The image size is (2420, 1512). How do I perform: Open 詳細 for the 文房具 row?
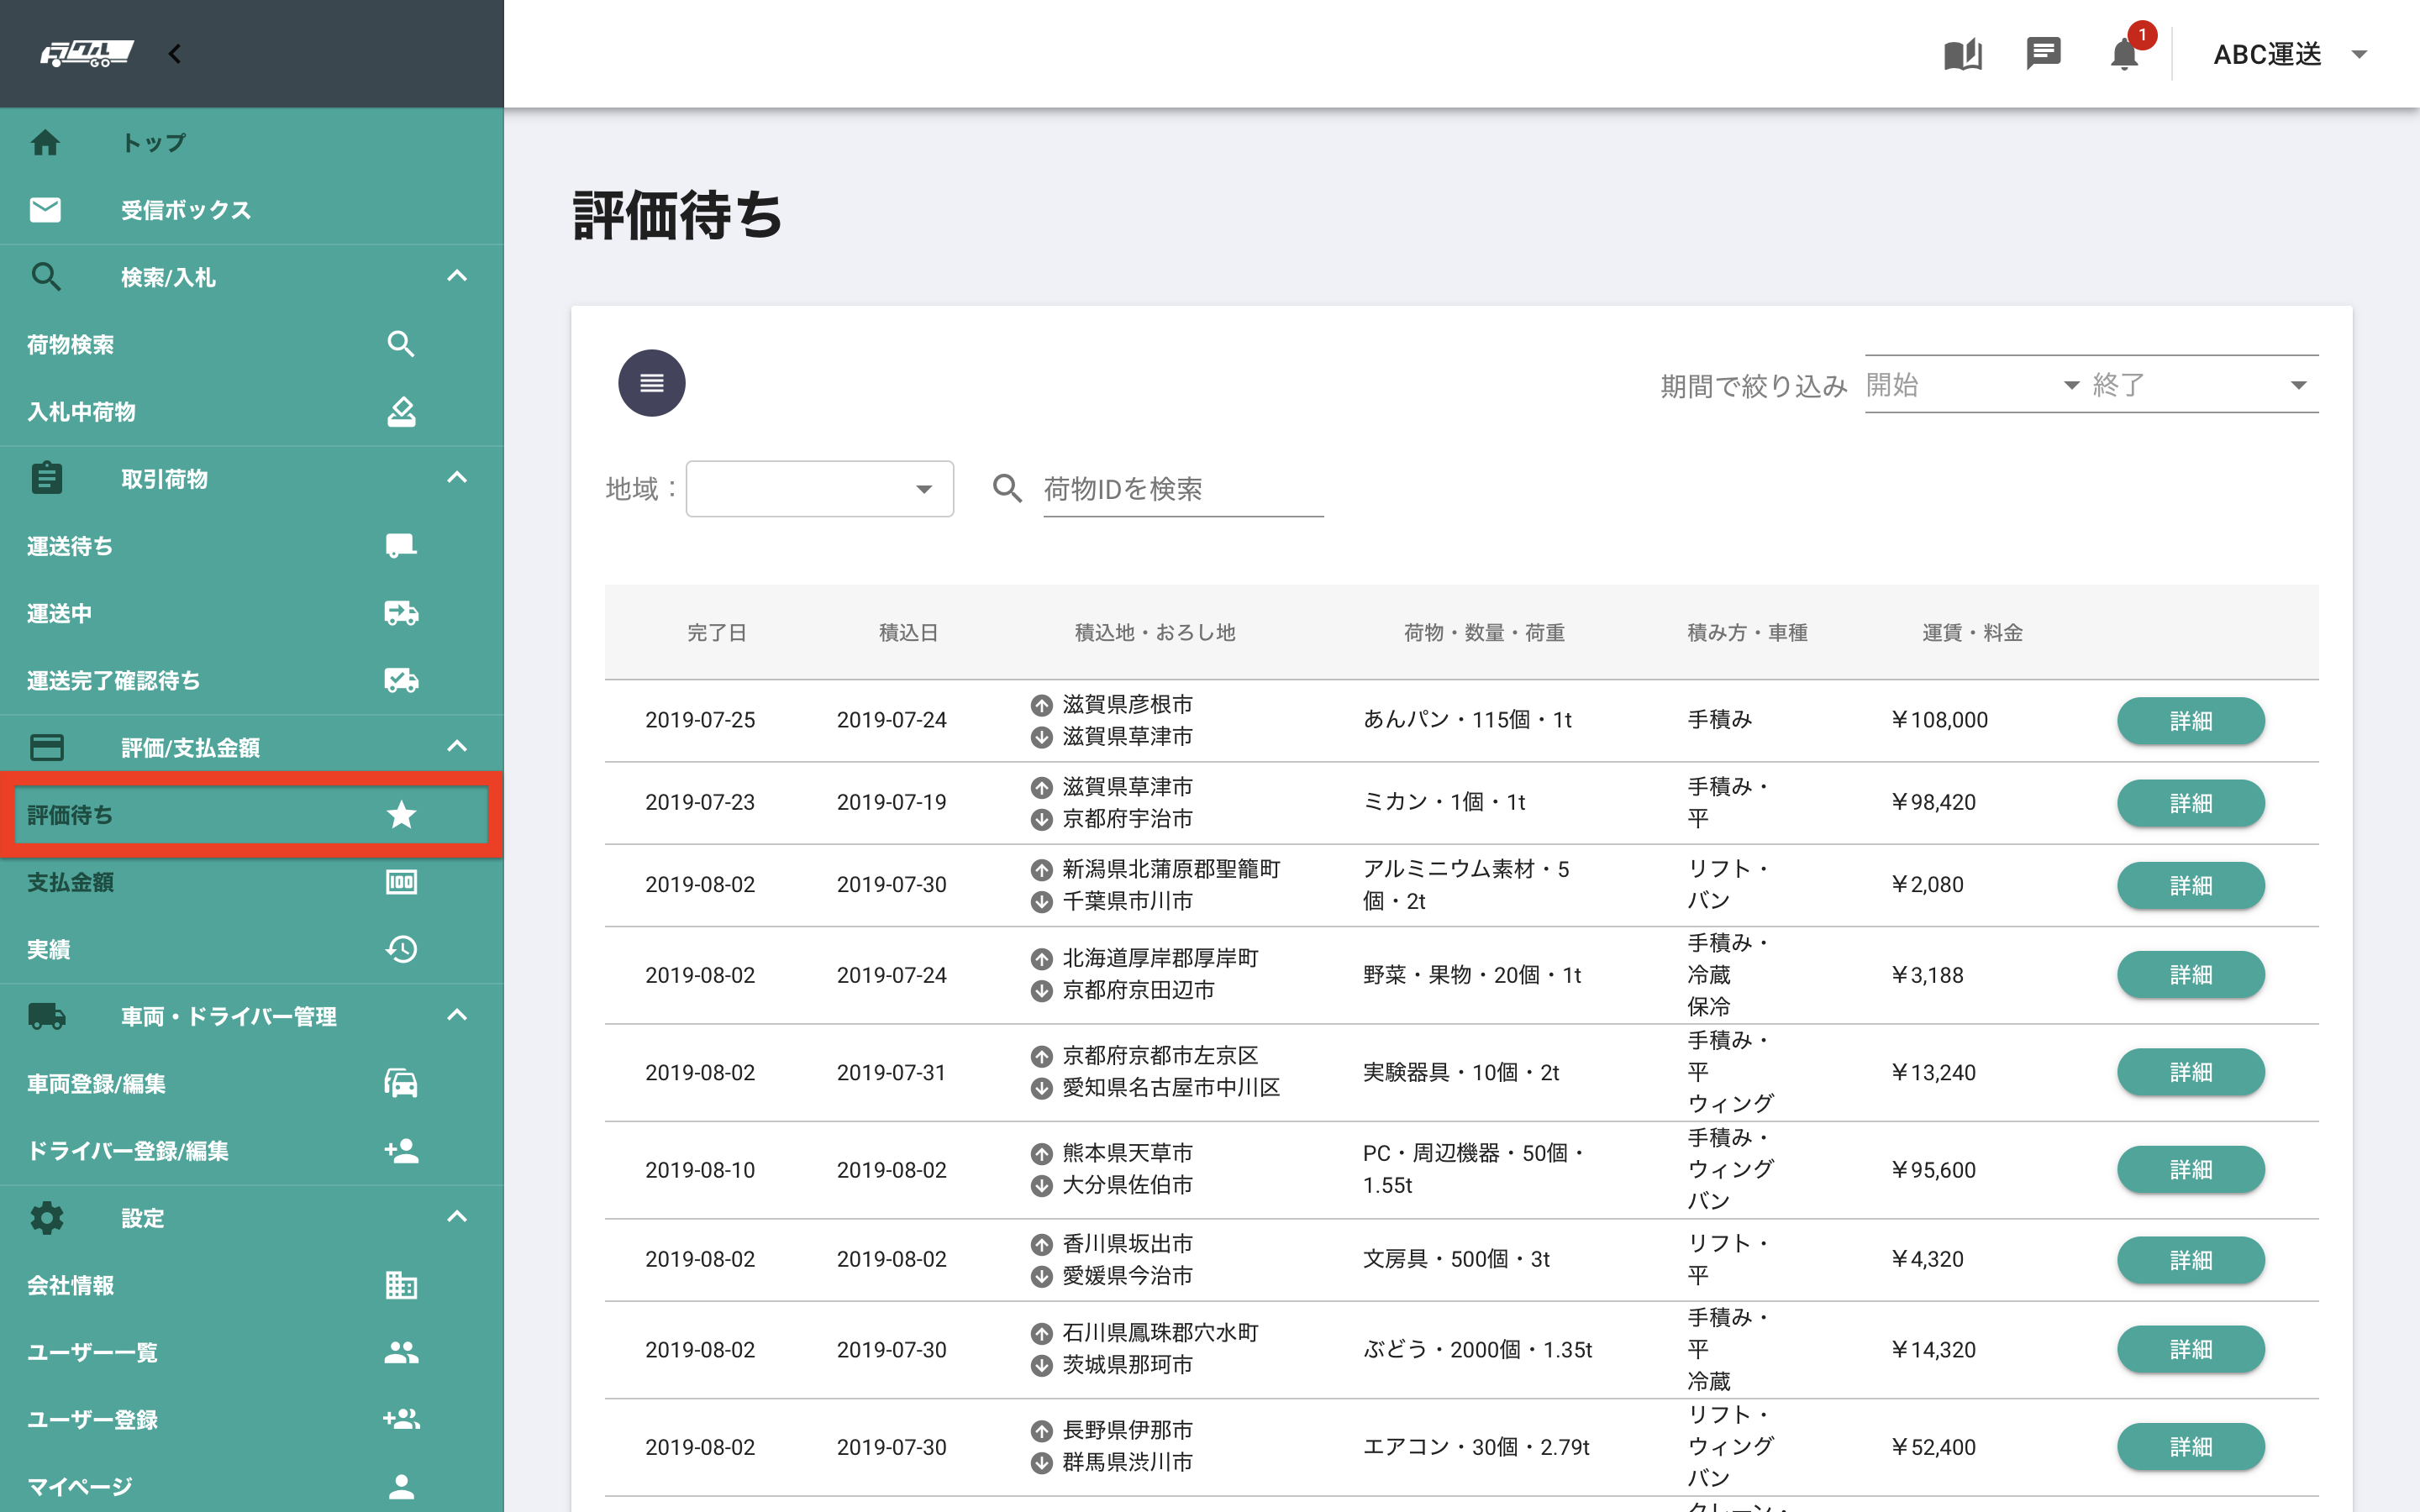tap(2190, 1259)
